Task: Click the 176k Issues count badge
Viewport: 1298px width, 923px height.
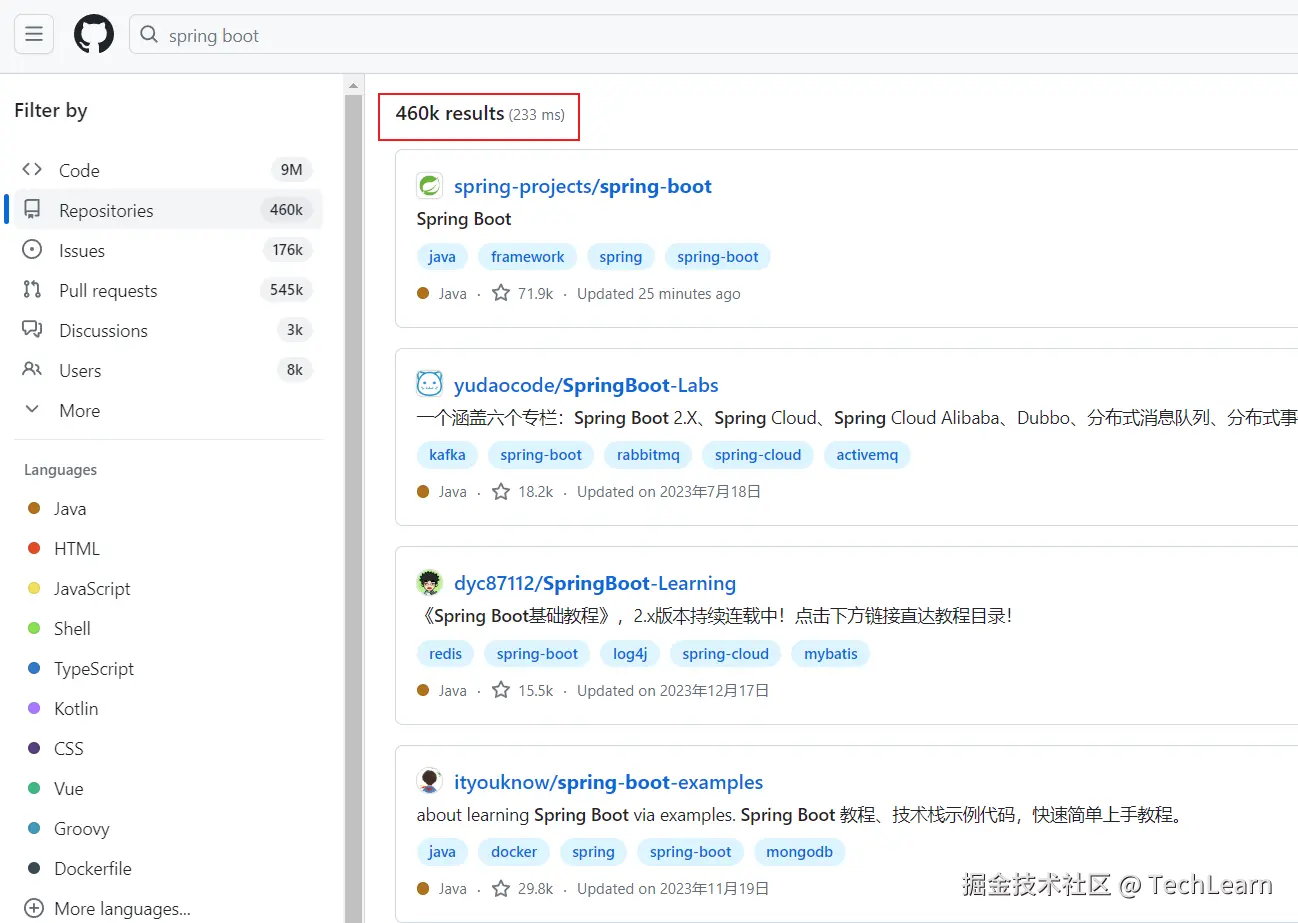Action: coord(287,250)
